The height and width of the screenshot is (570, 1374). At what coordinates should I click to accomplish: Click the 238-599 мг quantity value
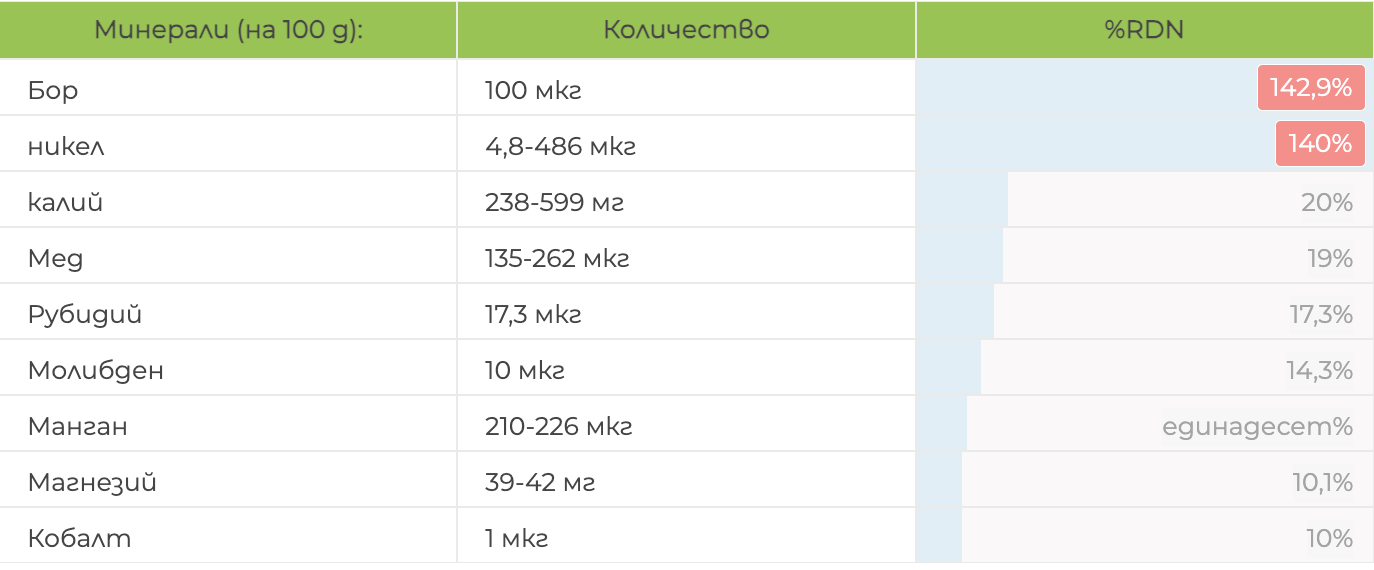click(554, 203)
